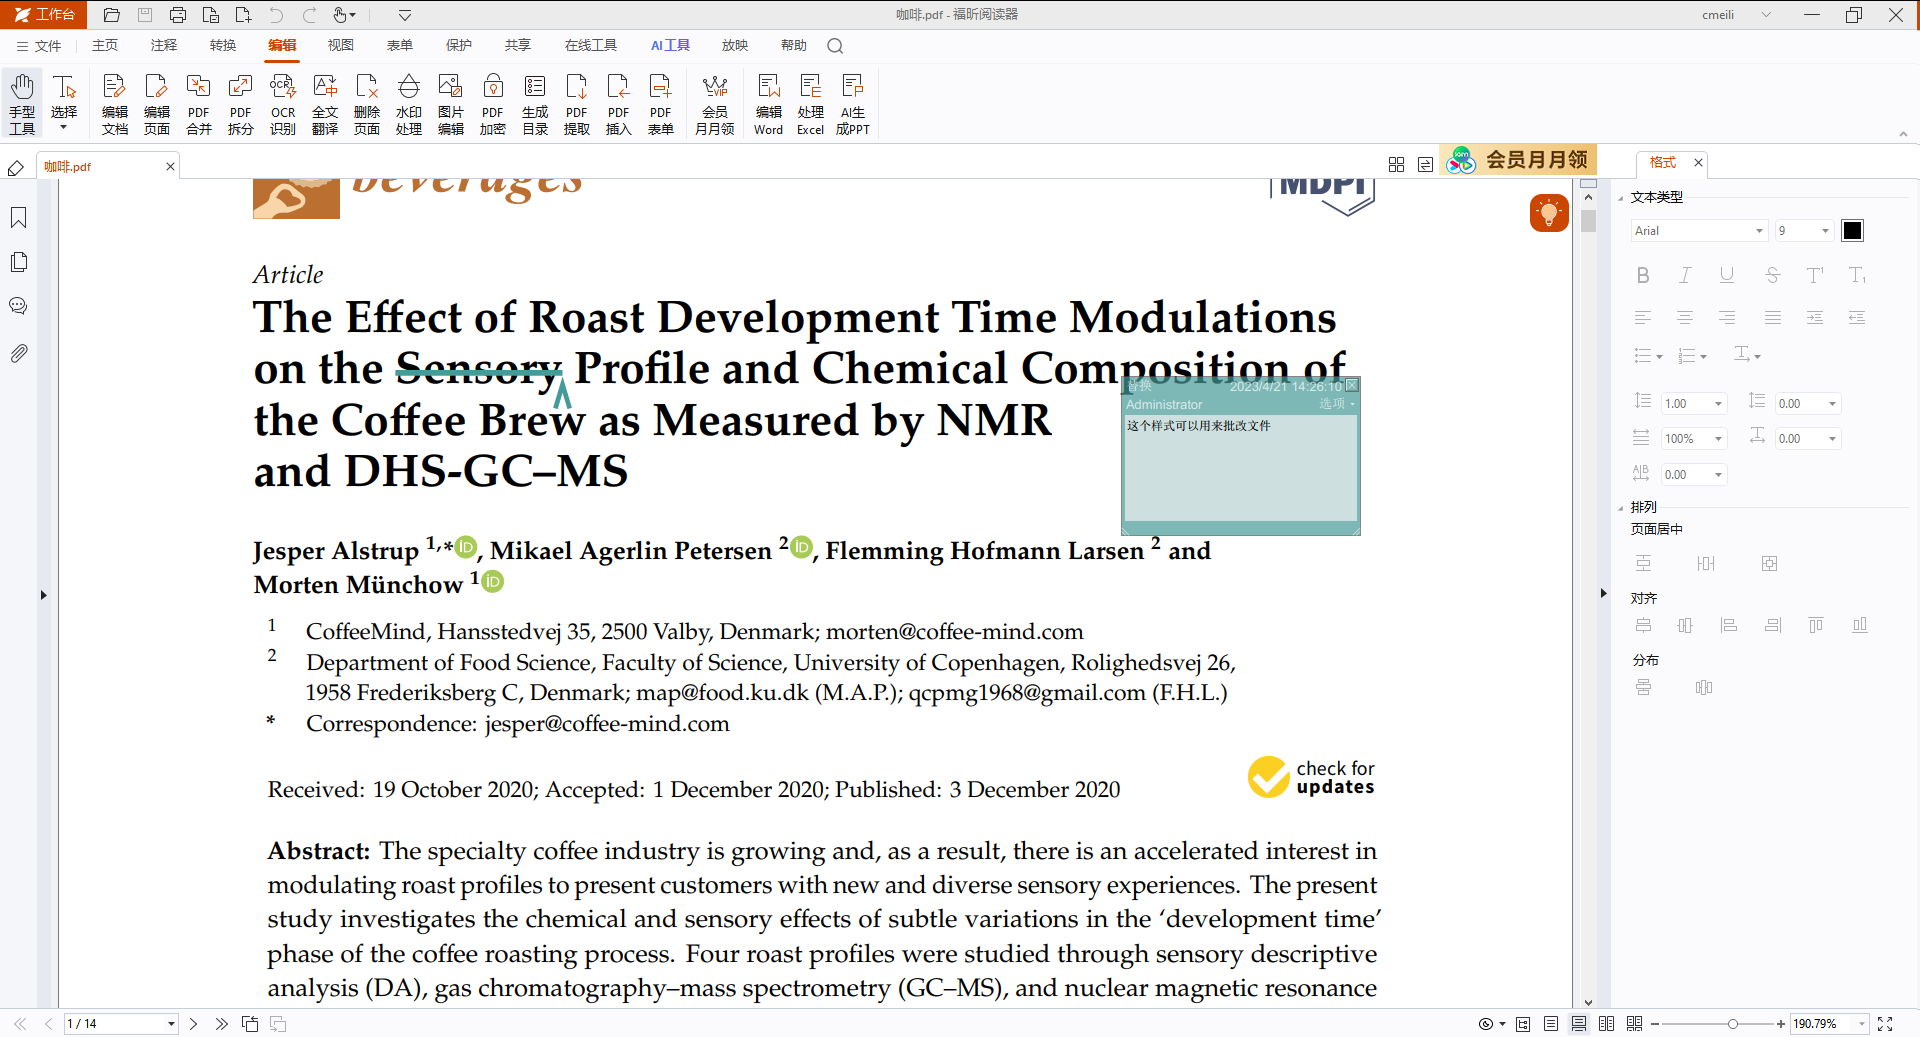Click the PDF insert icon
This screenshot has height=1037, width=1920.
[x=619, y=103]
